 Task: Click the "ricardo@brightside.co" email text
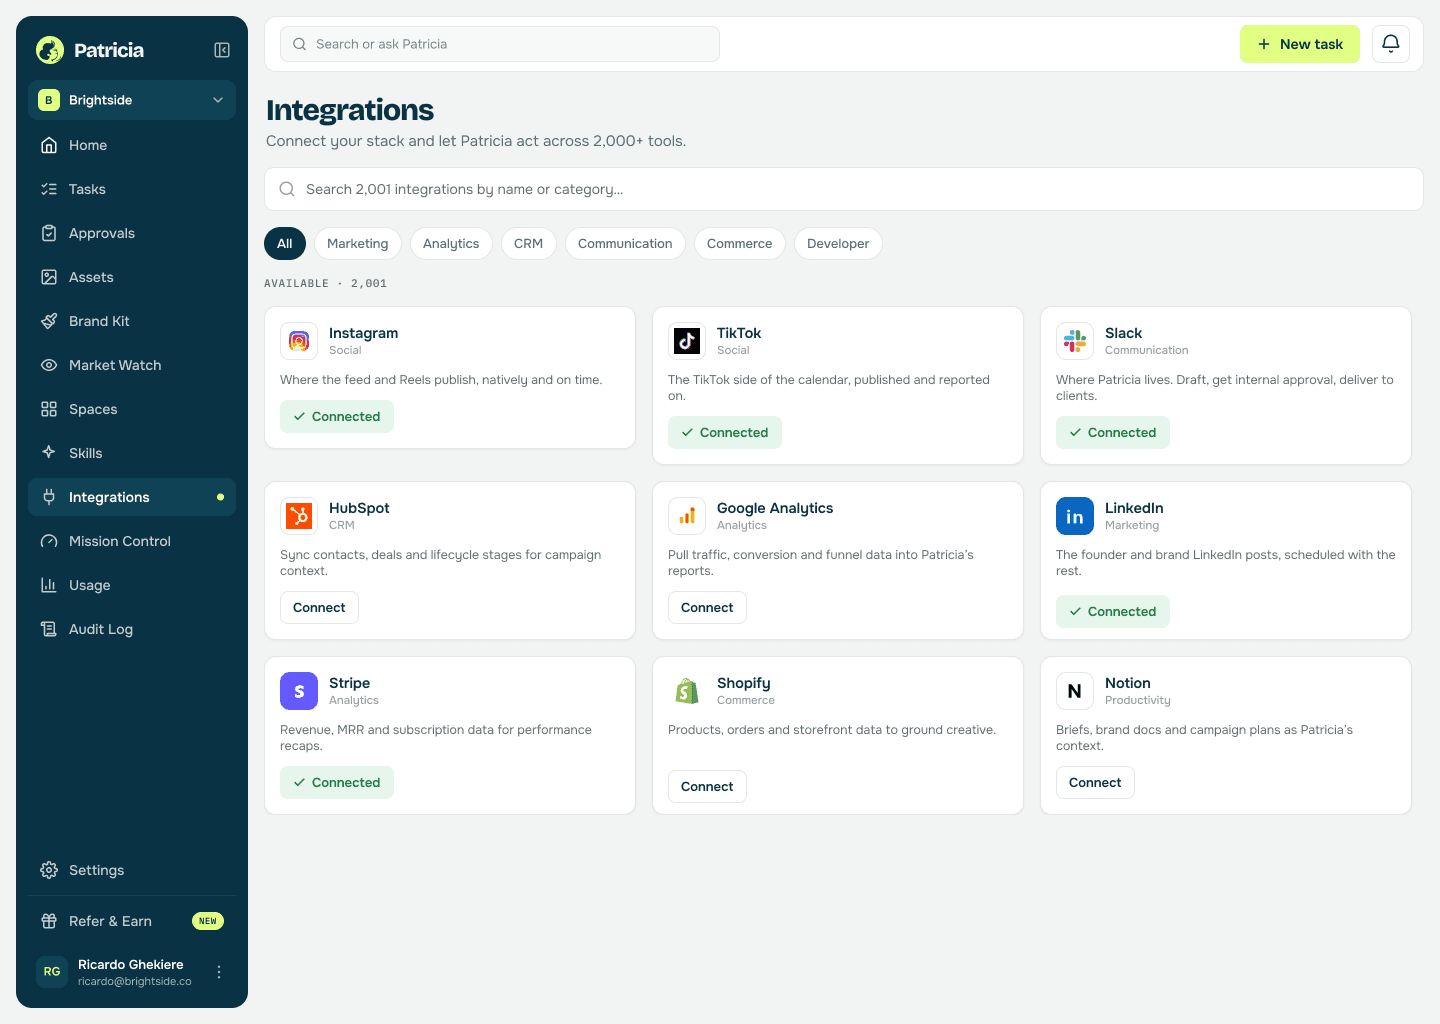[x=135, y=981]
